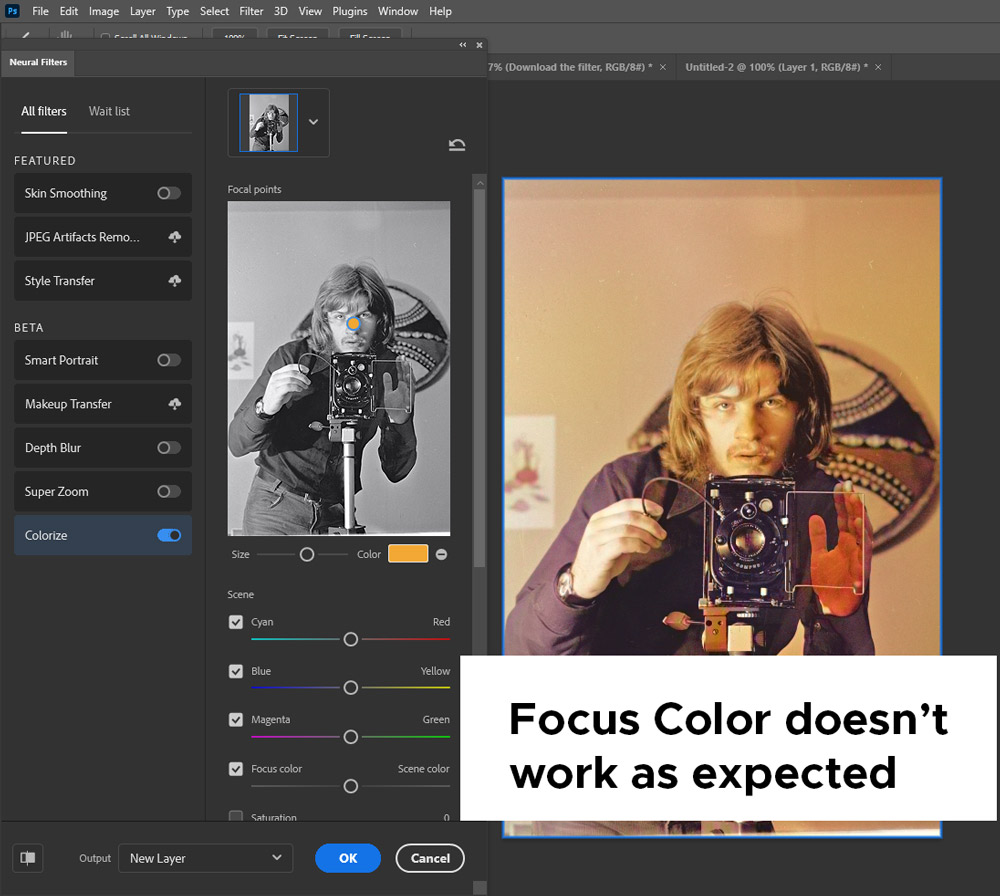Image resolution: width=1000 pixels, height=896 pixels.
Task: Open the Layer menu
Action: (x=143, y=11)
